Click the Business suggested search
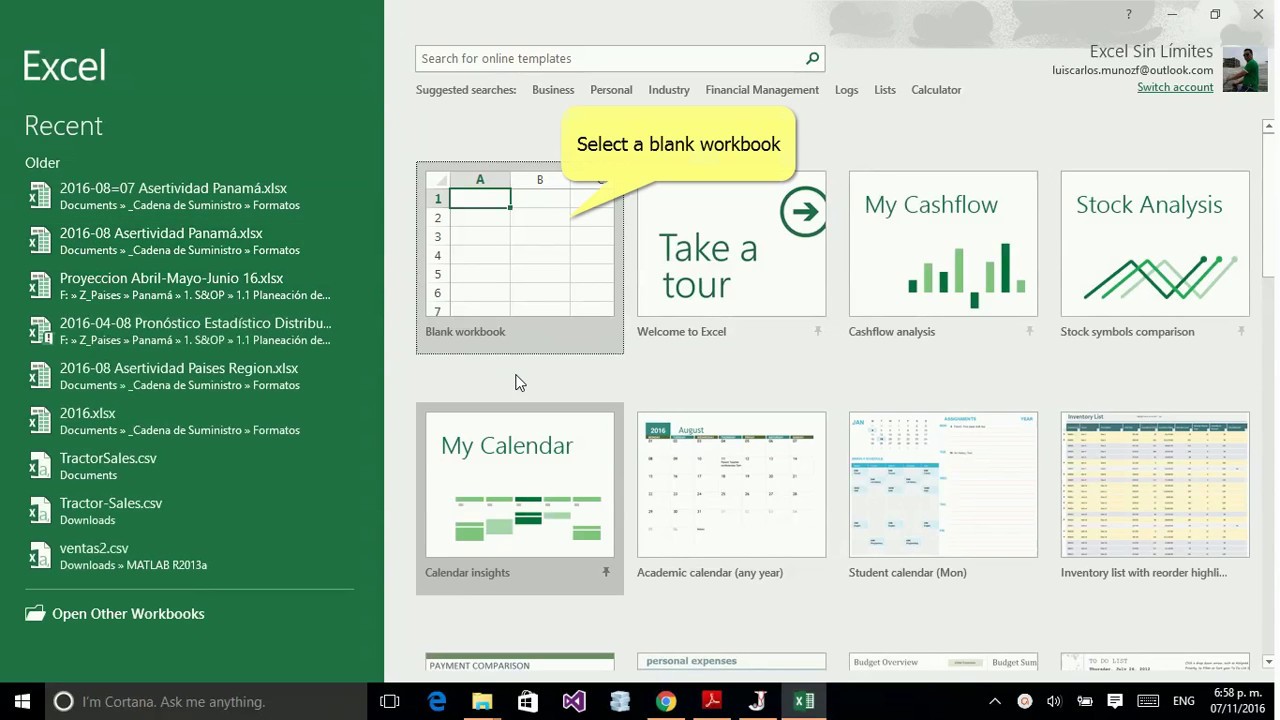This screenshot has height=720, width=1280. [x=553, y=90]
